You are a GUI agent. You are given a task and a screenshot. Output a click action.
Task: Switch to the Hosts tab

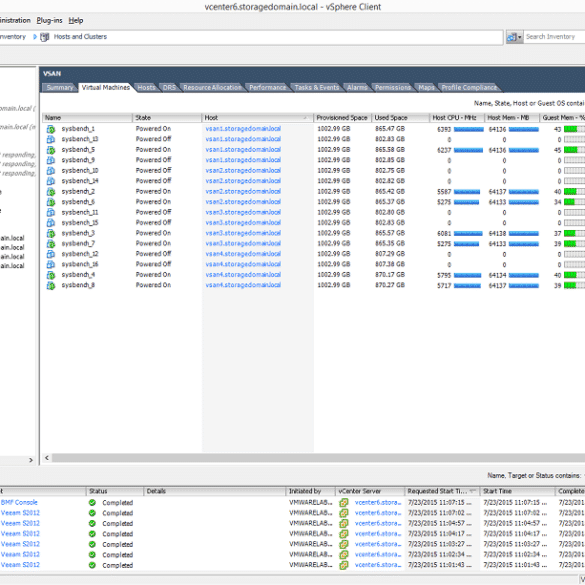146,88
